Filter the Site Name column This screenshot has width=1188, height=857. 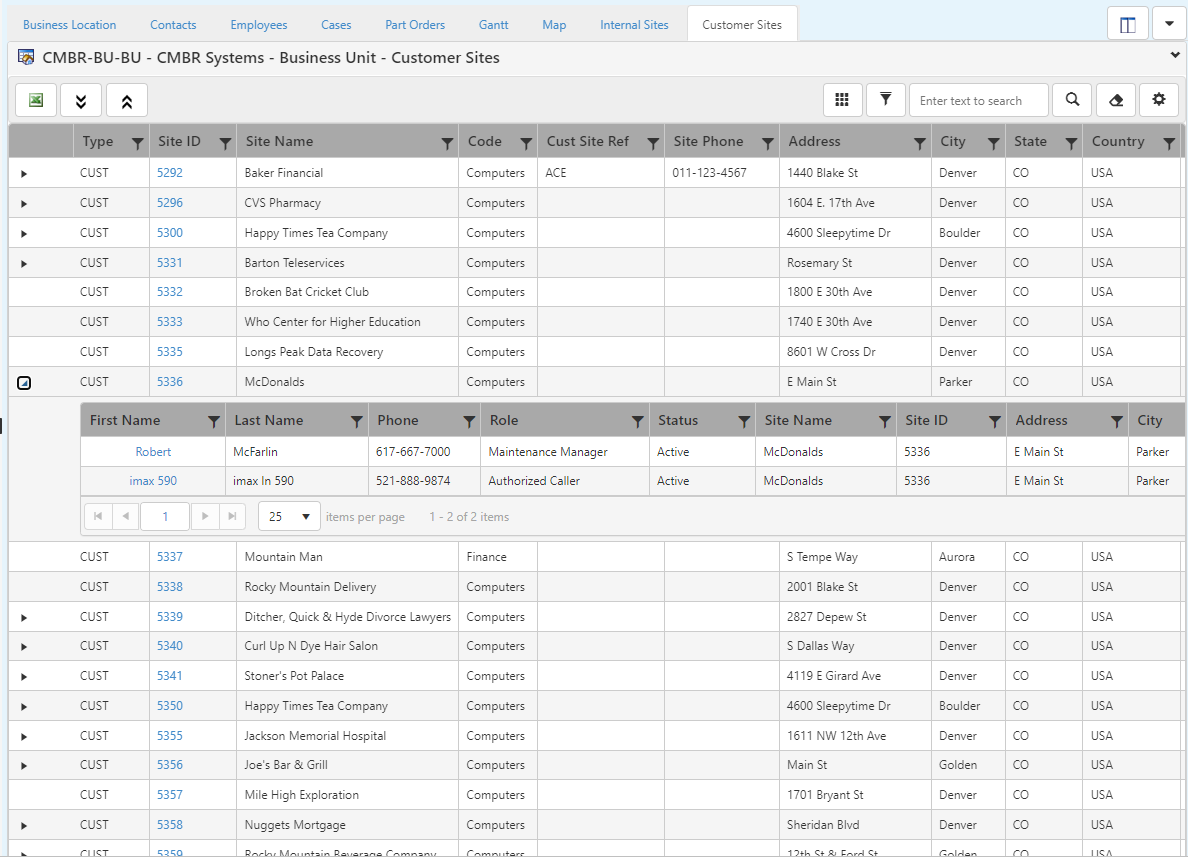click(x=447, y=143)
